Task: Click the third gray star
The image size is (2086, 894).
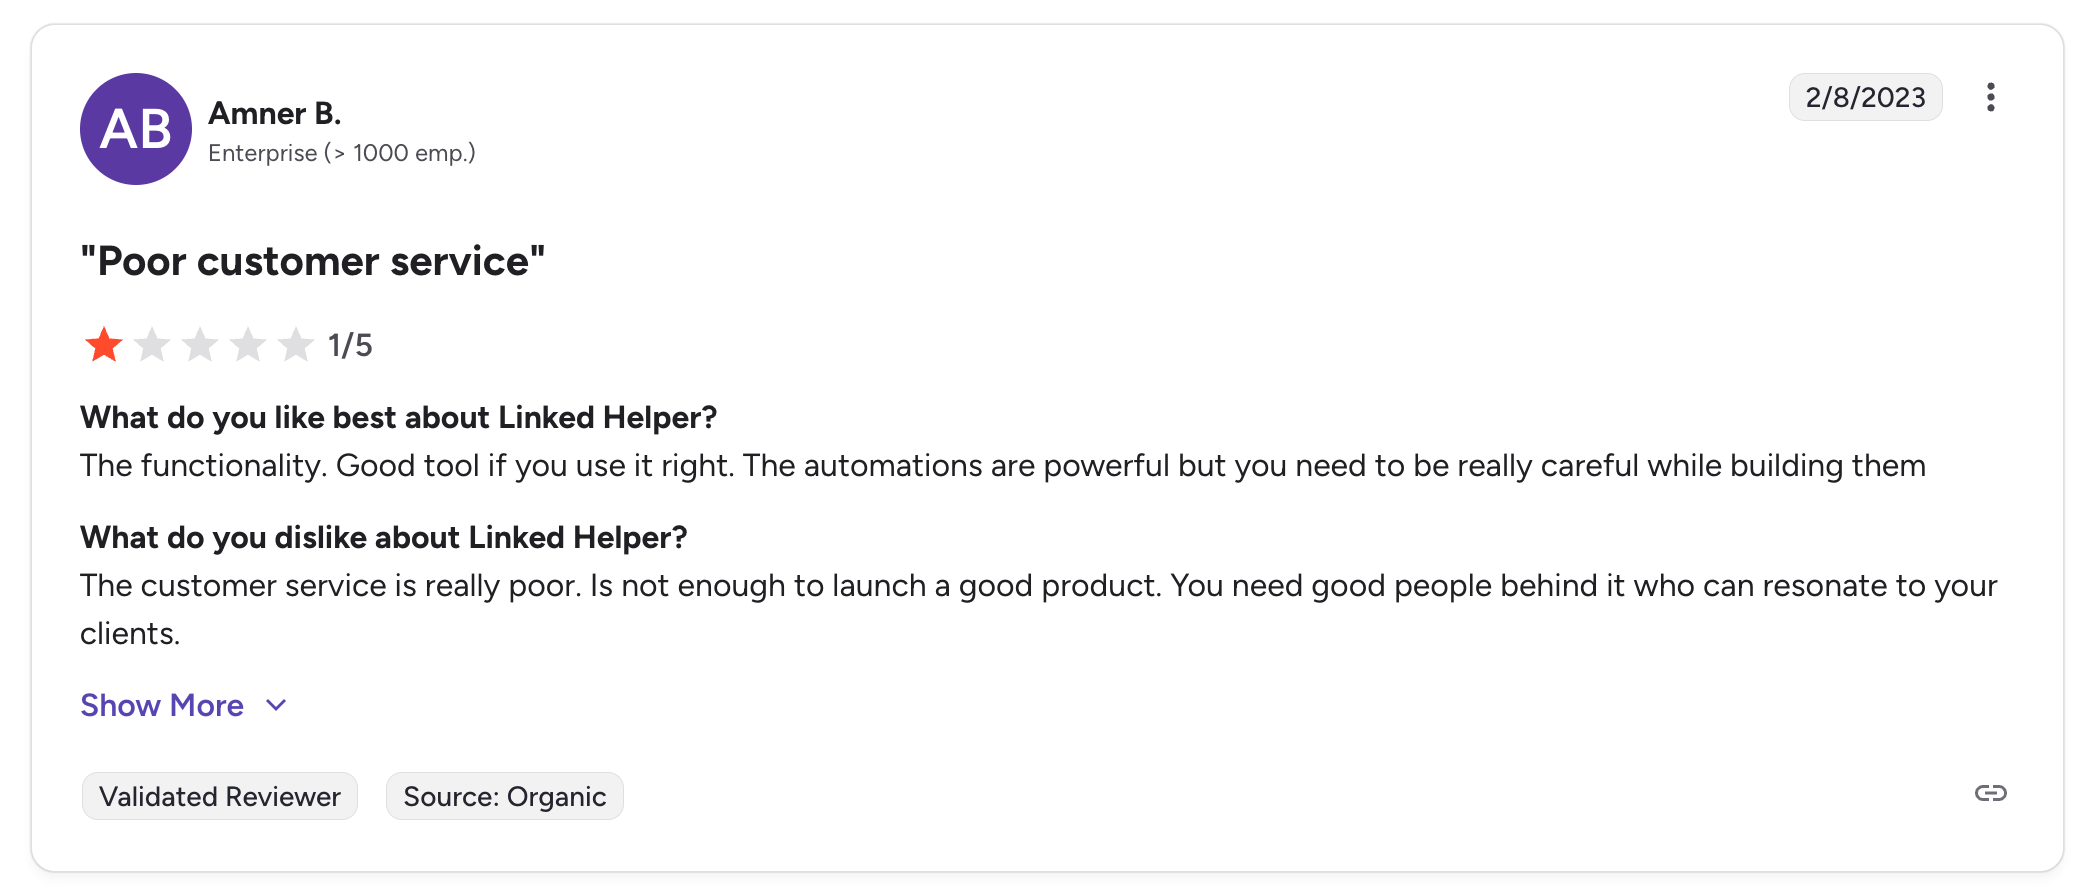Action: (x=200, y=345)
